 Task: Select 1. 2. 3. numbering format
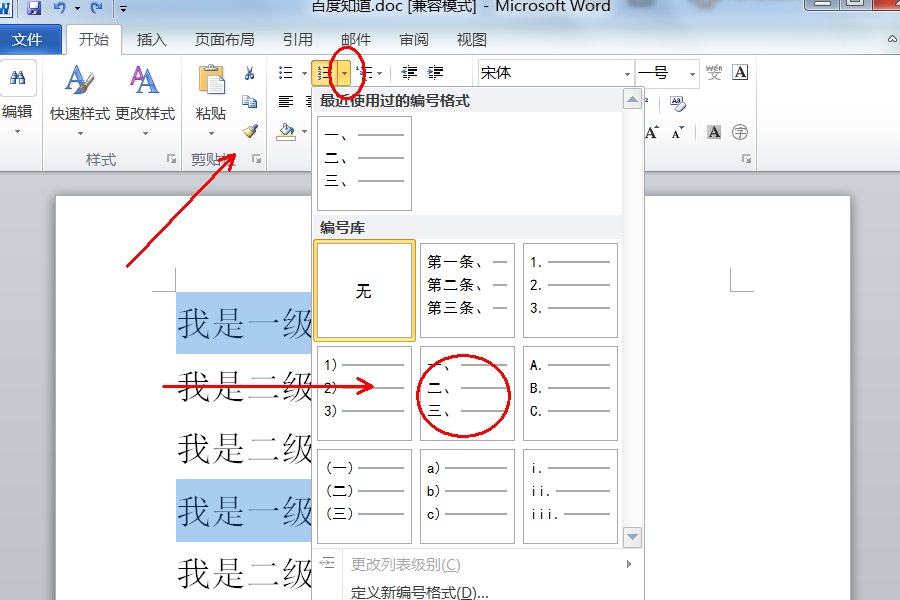coord(571,291)
